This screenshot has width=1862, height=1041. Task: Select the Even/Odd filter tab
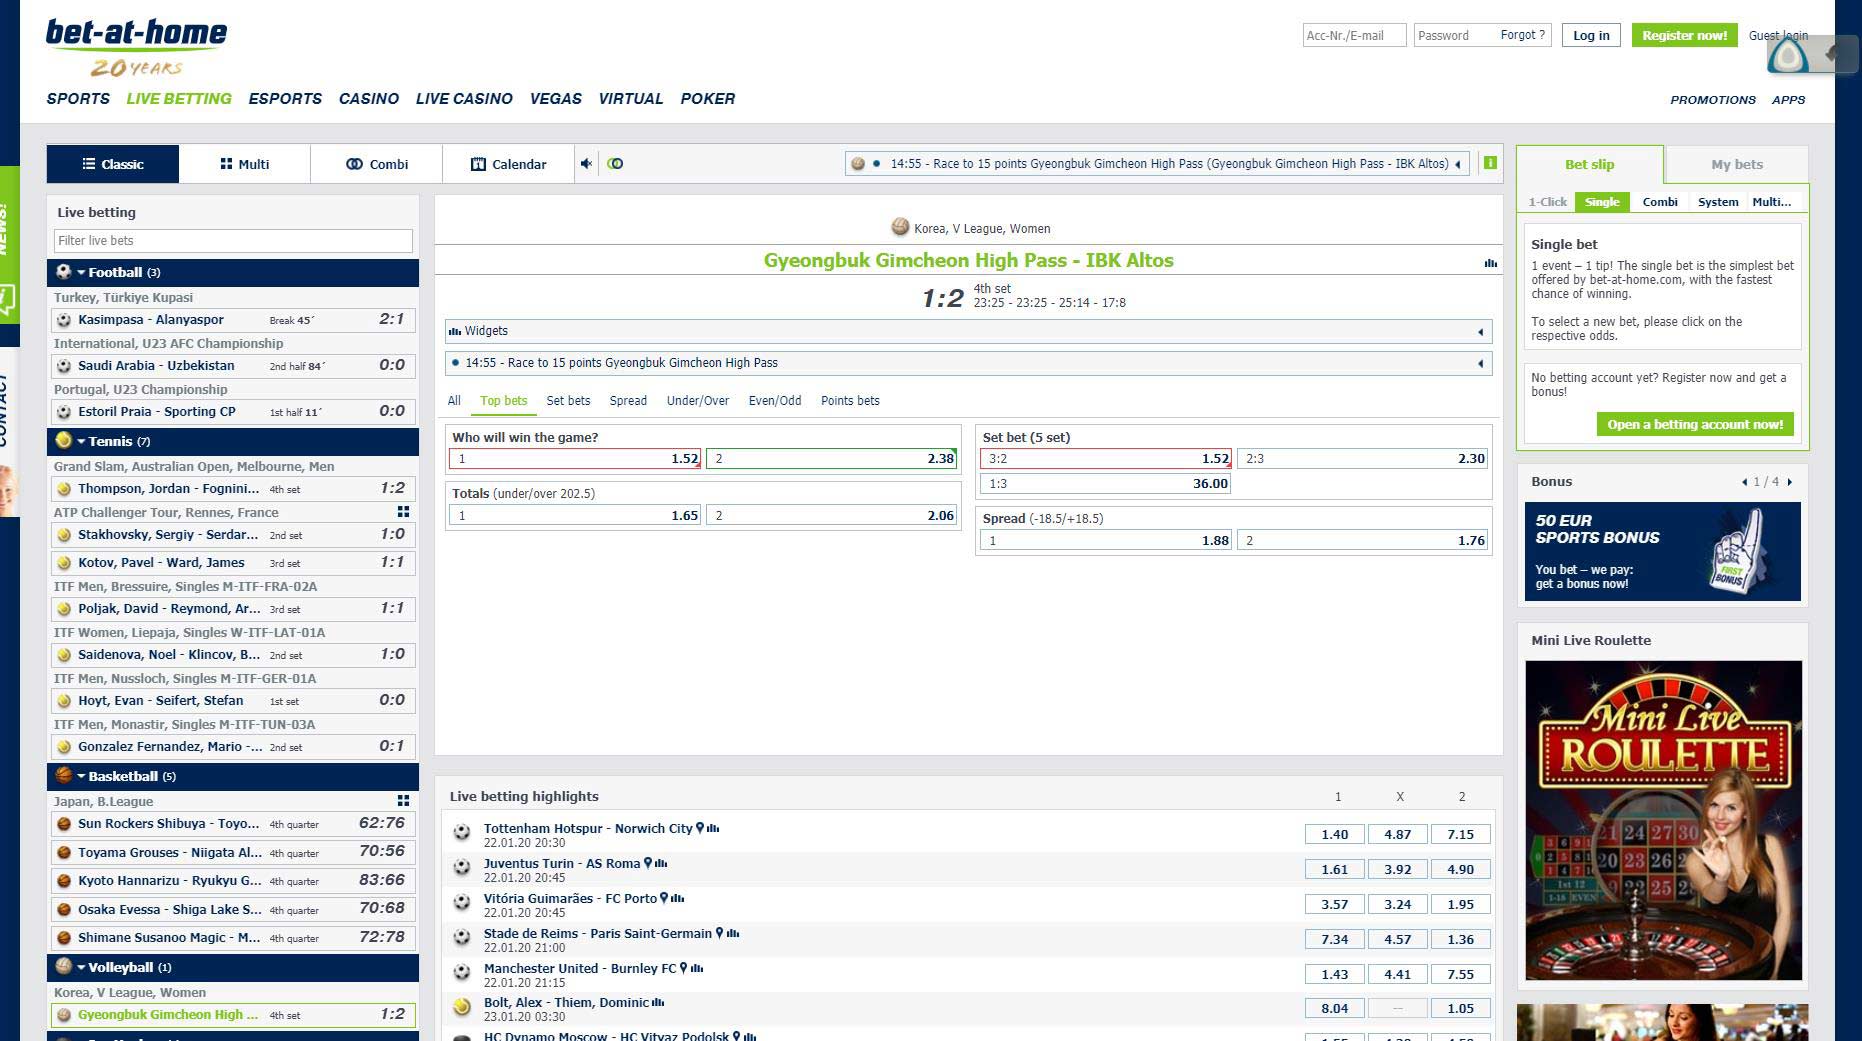(775, 400)
